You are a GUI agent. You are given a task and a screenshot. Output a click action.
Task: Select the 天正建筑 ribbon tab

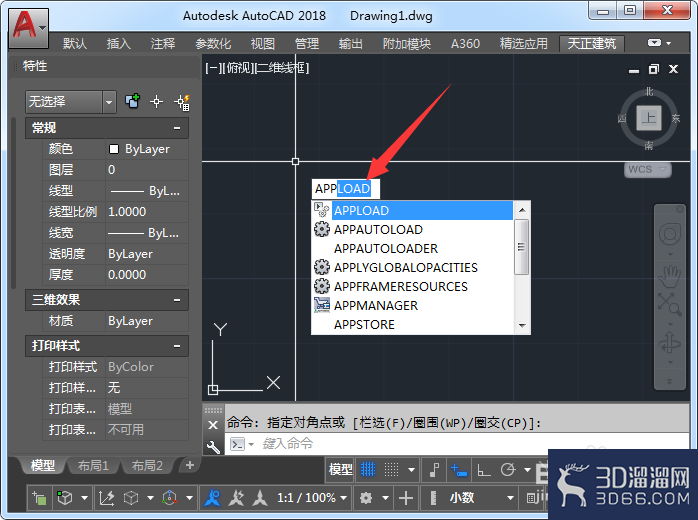pos(592,44)
